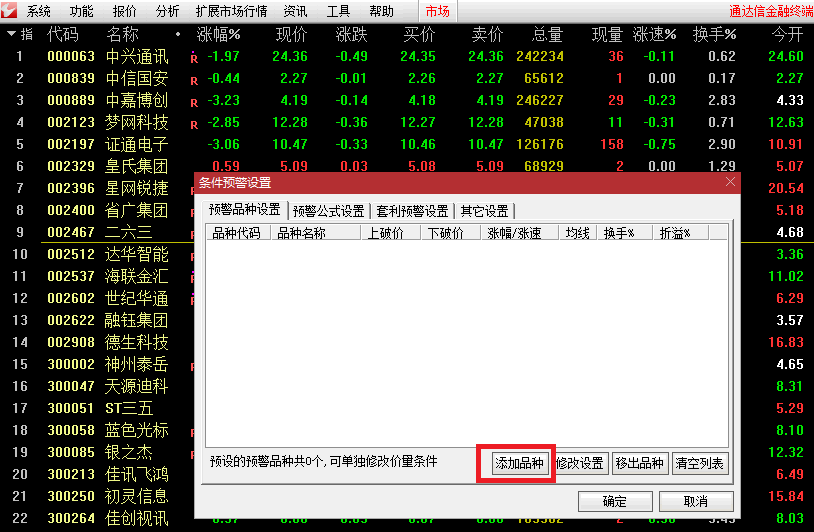Screen dimensions: 814x532
Task: Open the 帮助 menu
Action: [x=381, y=11]
